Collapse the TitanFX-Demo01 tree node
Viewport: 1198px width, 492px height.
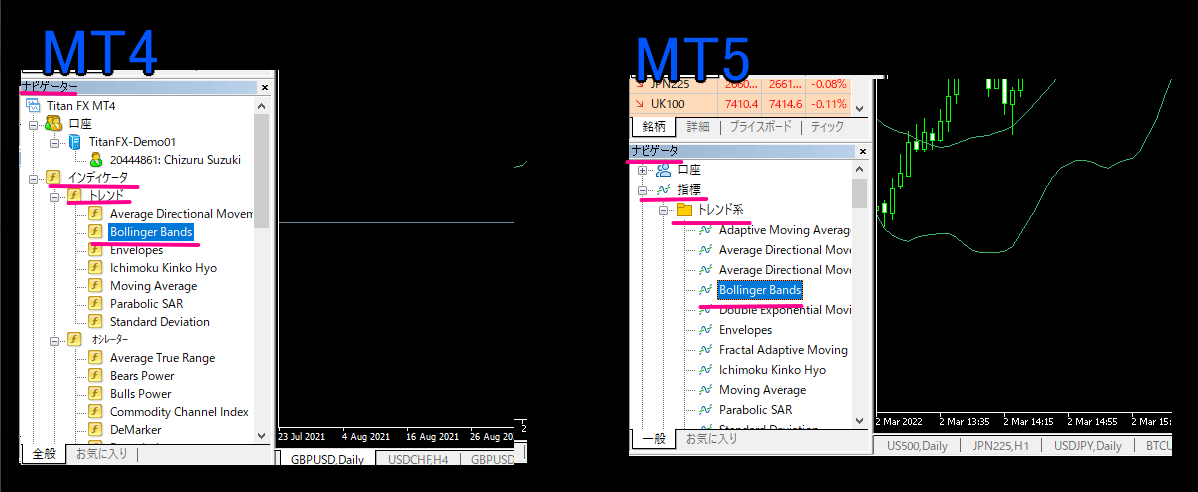(x=54, y=142)
